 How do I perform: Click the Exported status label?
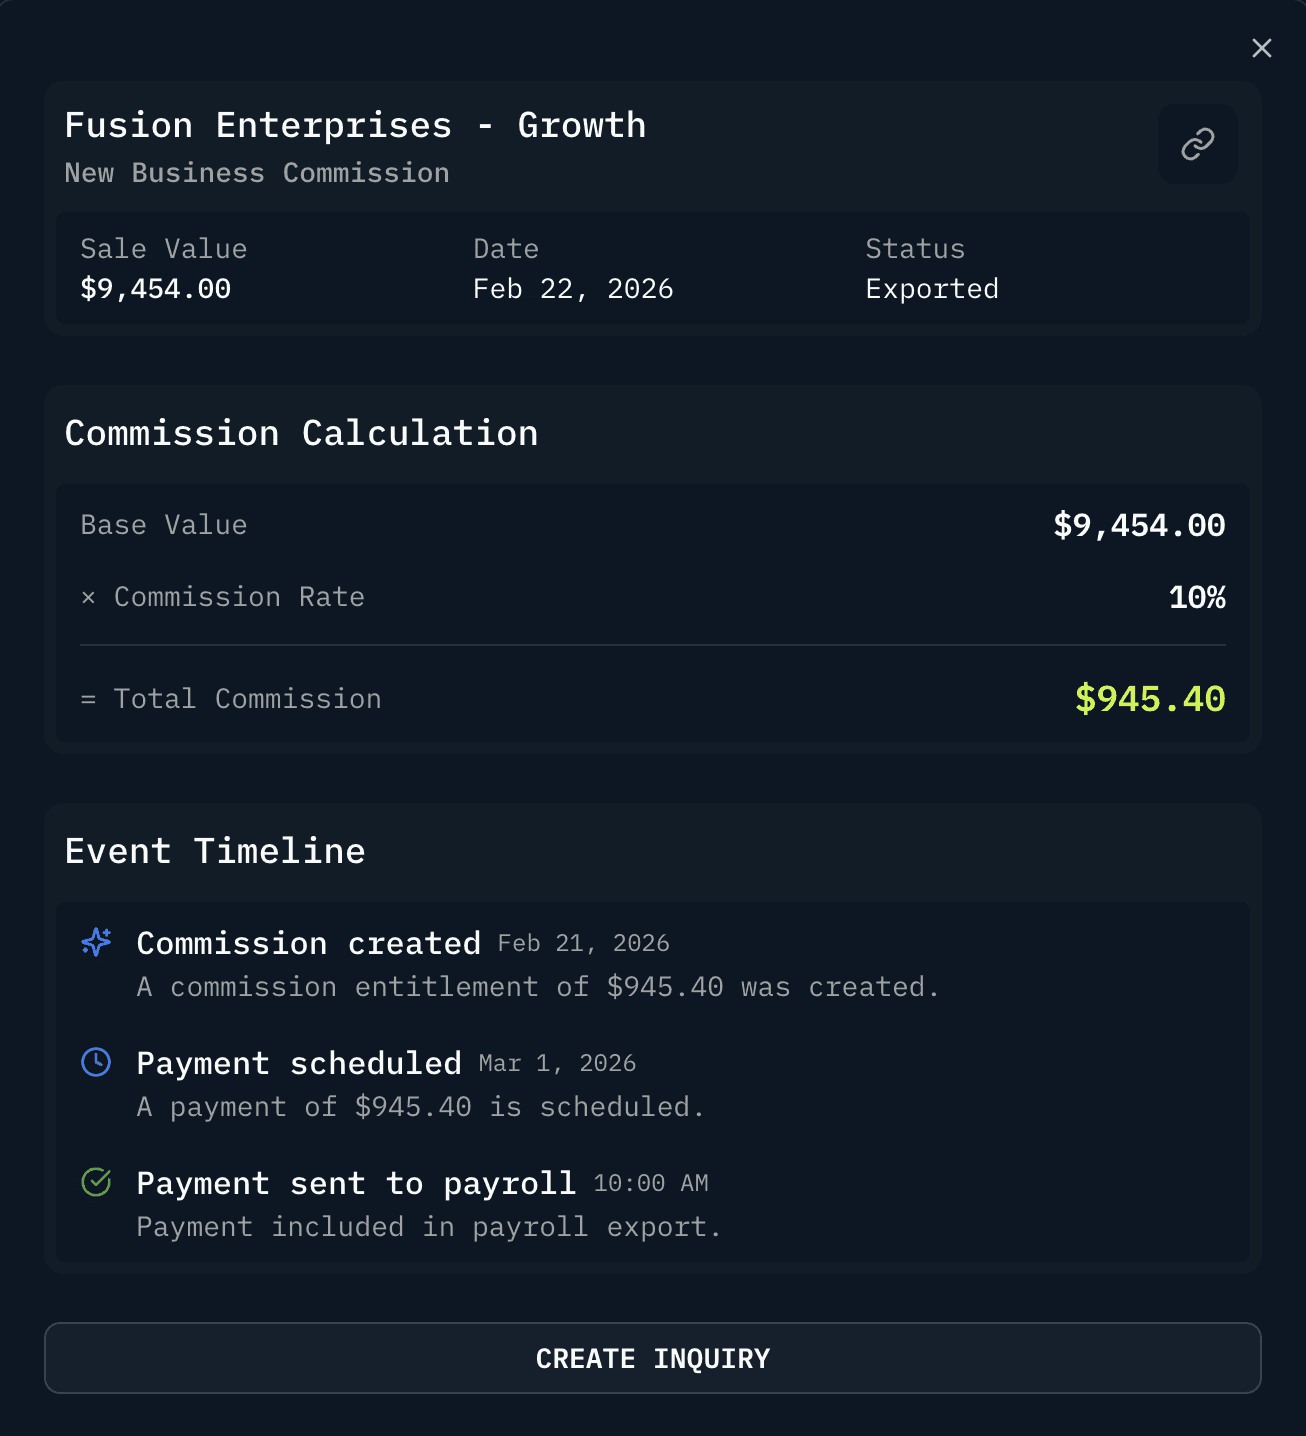pos(931,289)
